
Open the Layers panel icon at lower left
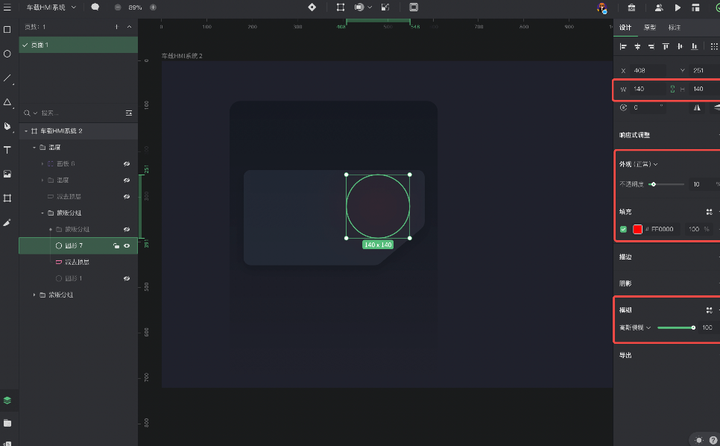(x=7, y=401)
